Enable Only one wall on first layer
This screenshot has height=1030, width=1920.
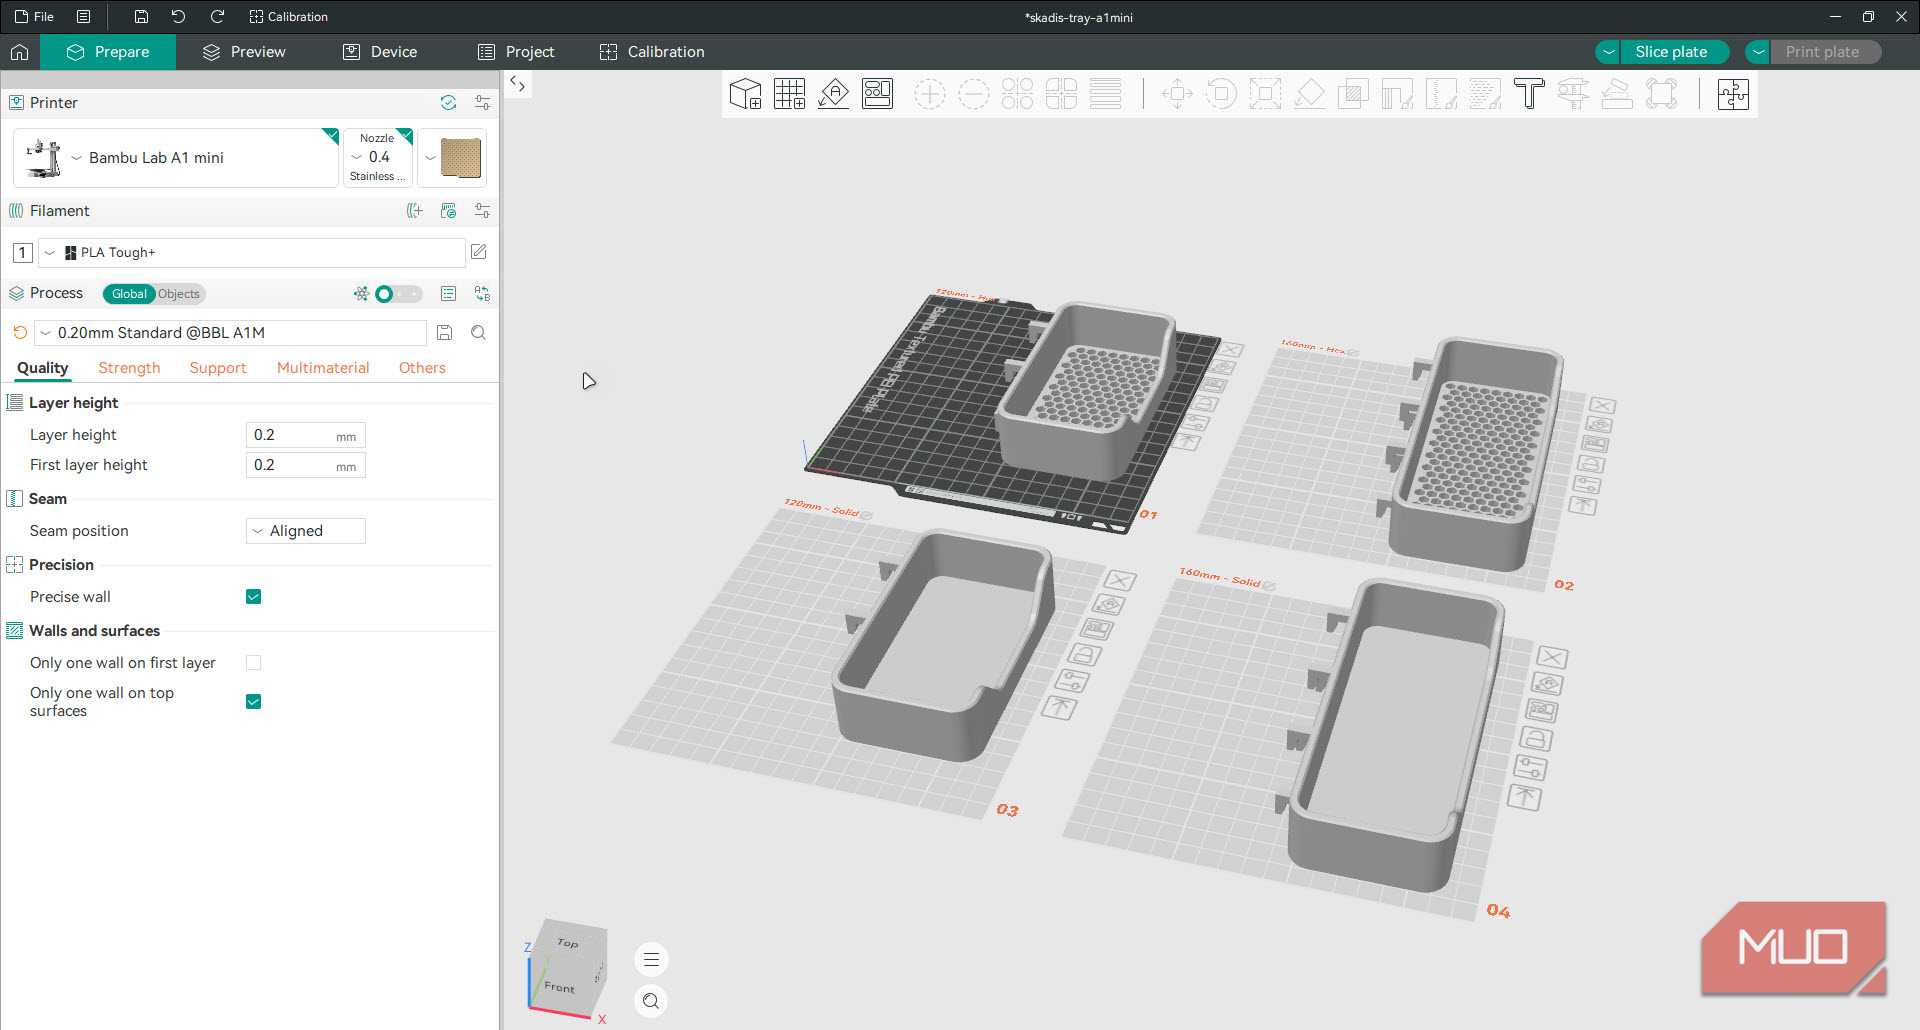[254, 663]
